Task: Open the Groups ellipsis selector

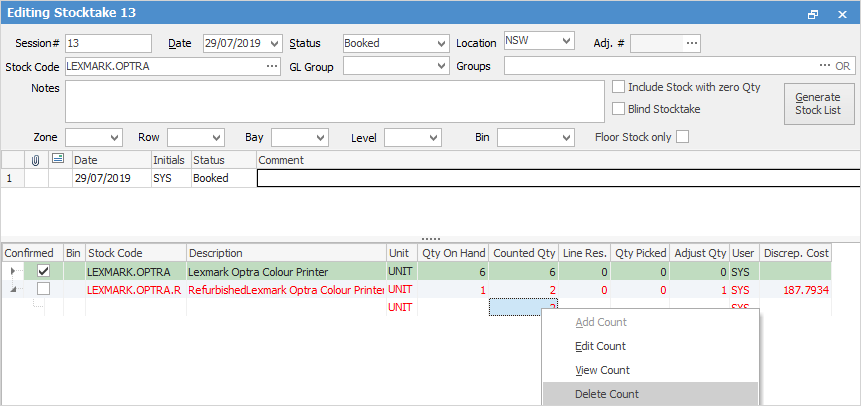Action: tap(825, 66)
